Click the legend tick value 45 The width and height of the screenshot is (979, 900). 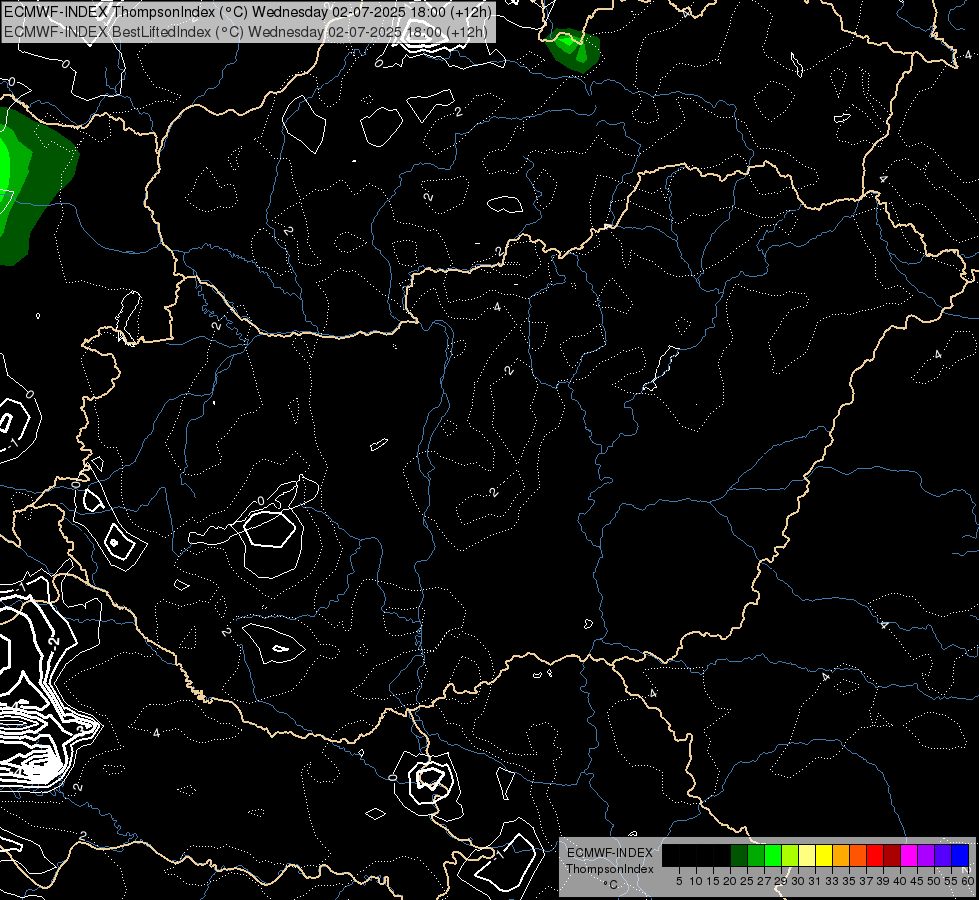click(x=917, y=881)
